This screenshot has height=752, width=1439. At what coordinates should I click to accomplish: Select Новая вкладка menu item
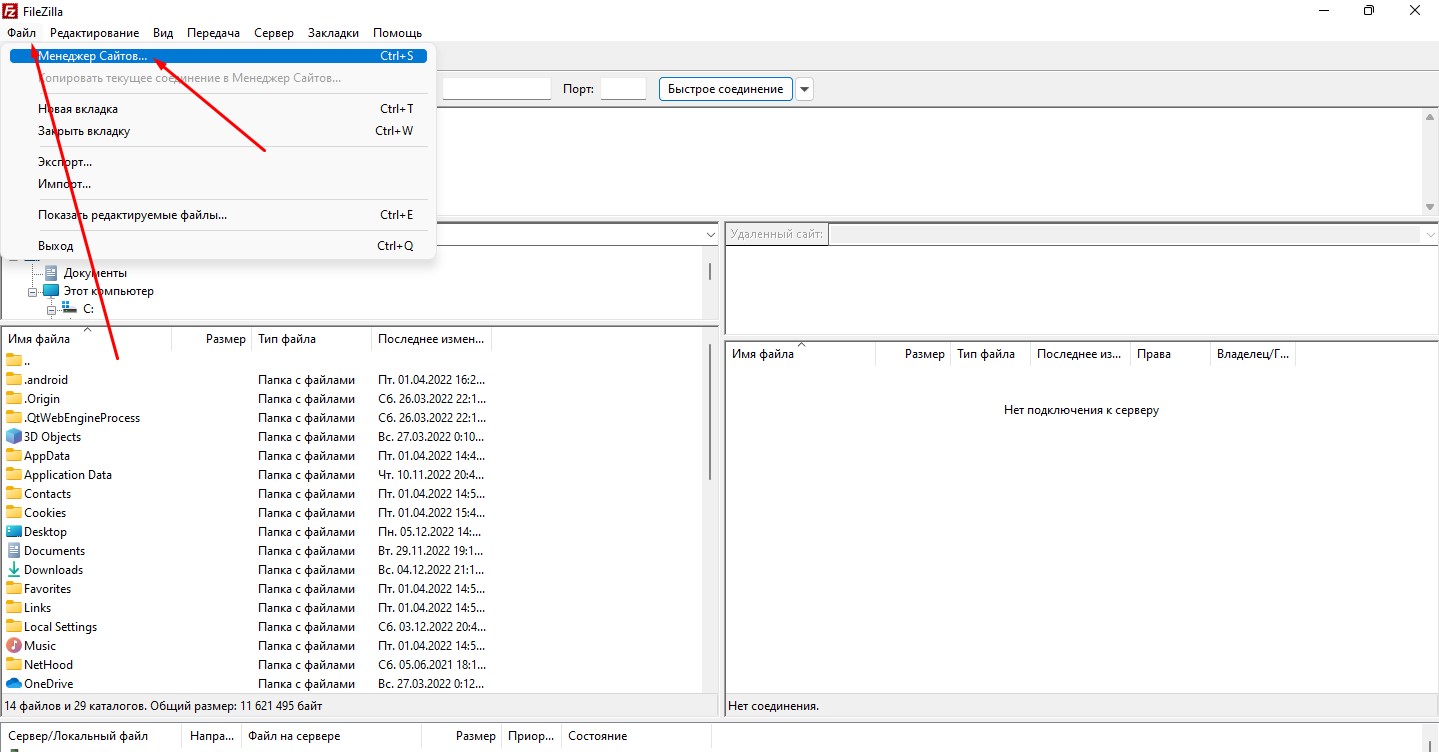tap(218, 109)
